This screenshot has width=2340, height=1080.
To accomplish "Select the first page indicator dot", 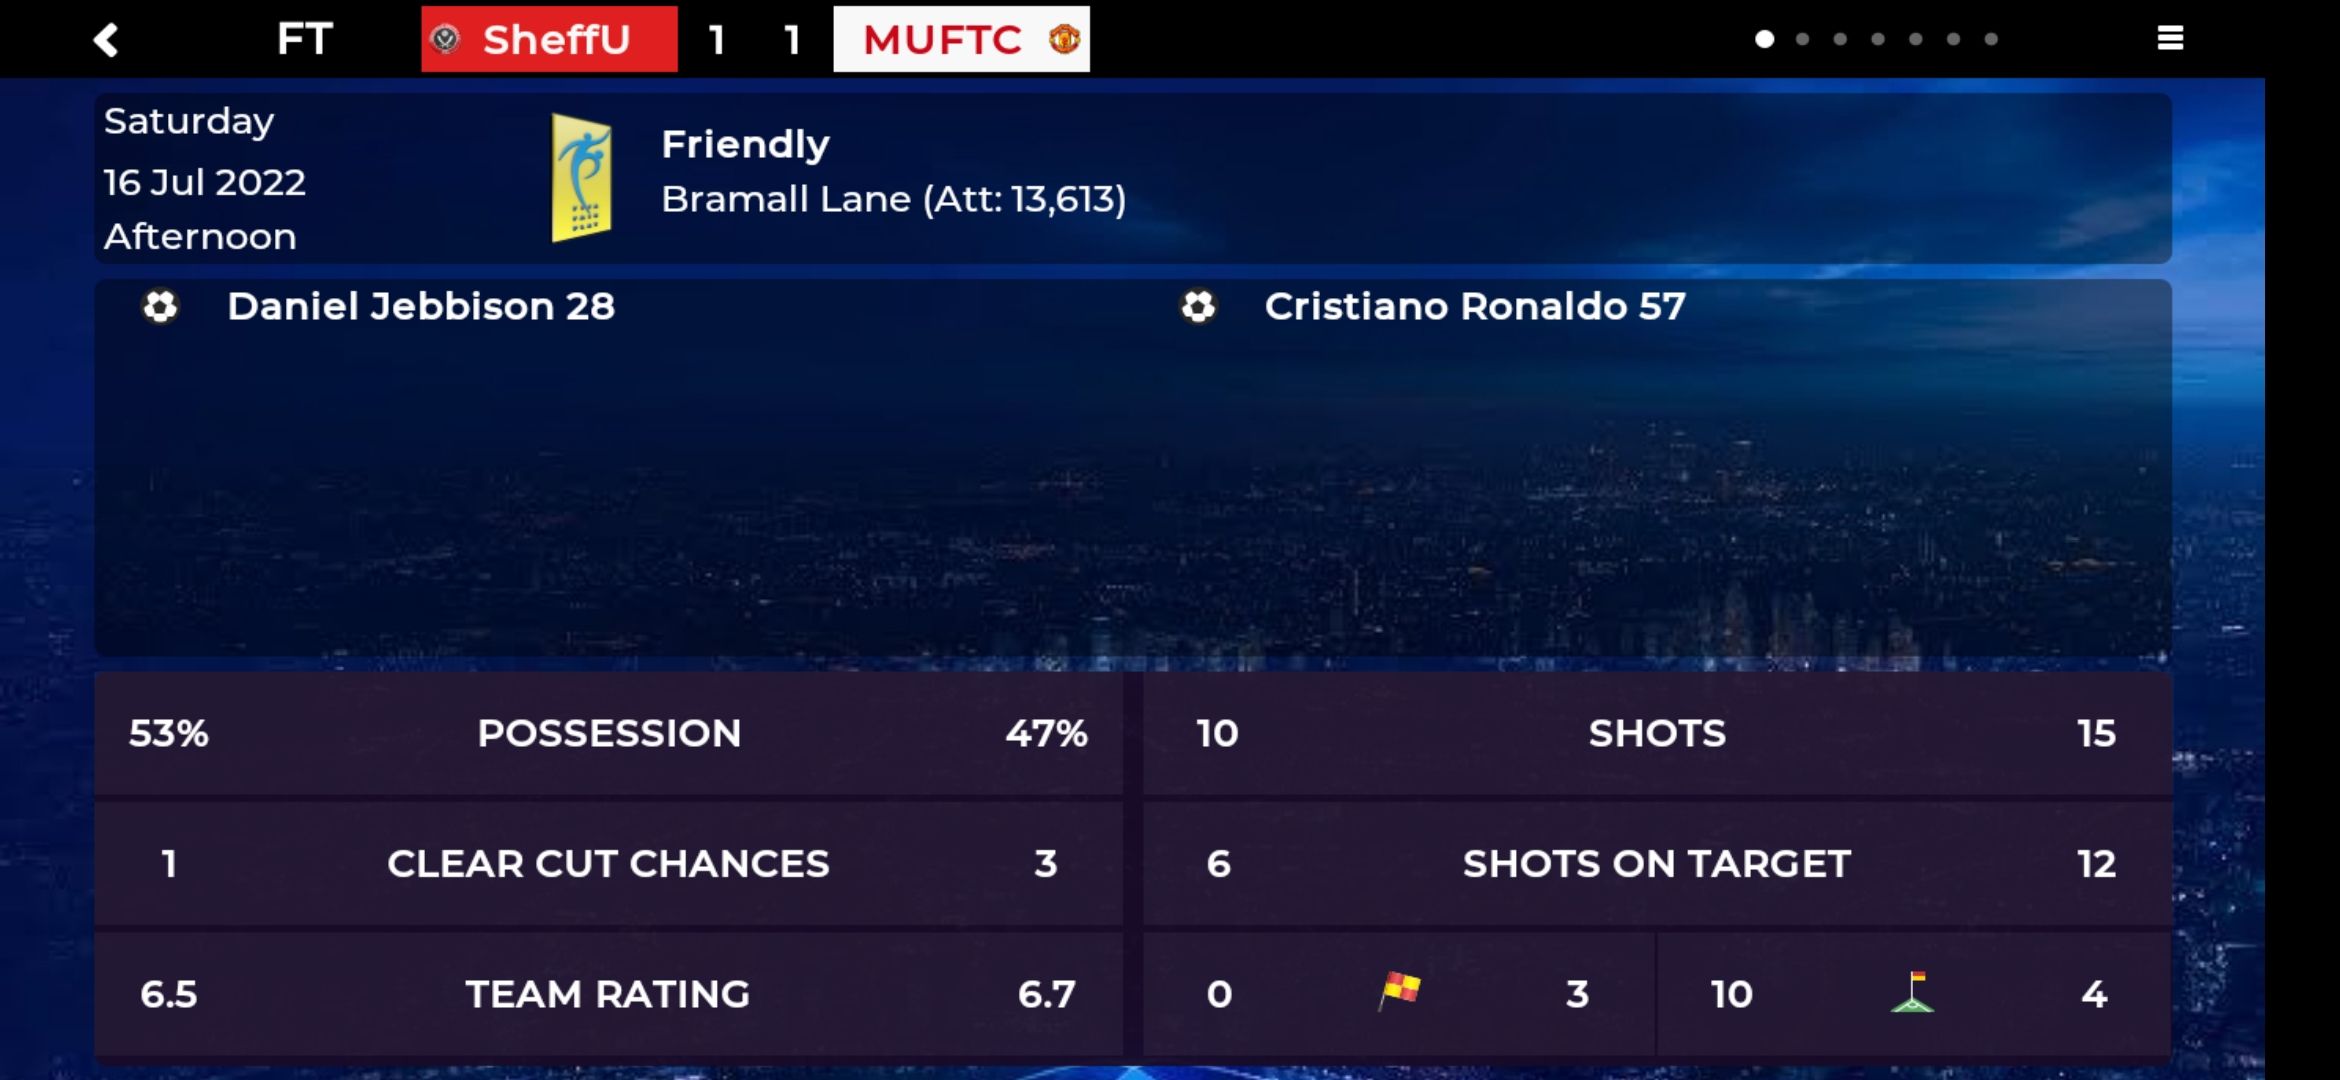I will pyautogui.click(x=1765, y=39).
